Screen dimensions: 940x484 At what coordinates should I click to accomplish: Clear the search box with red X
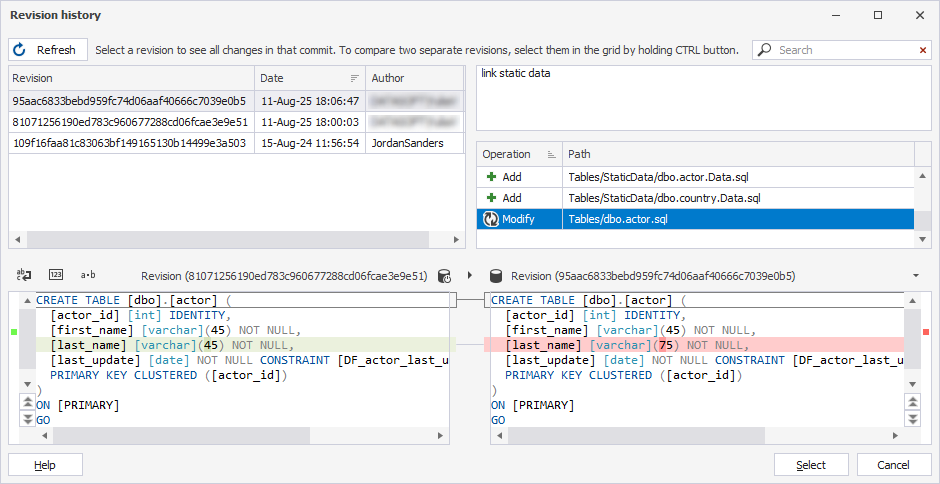click(x=922, y=50)
